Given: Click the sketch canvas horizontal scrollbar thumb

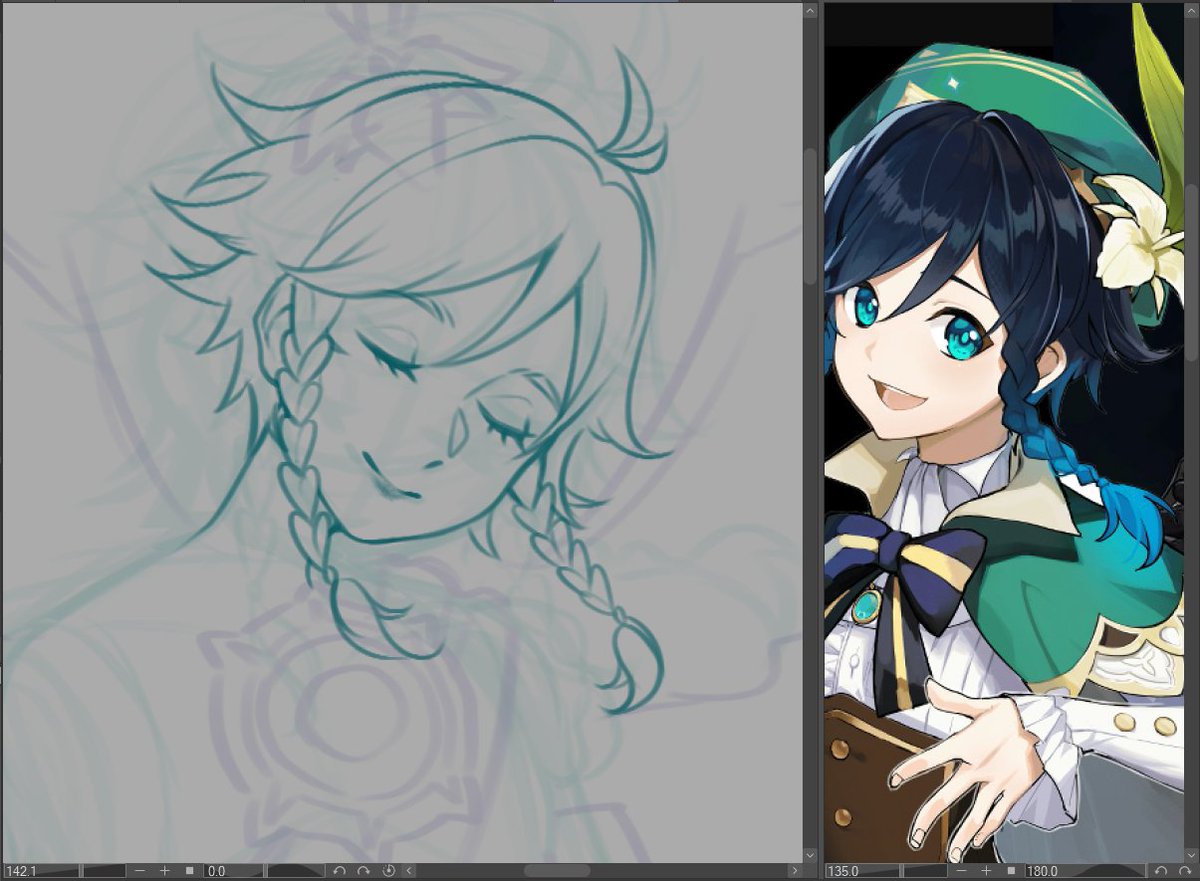Looking at the screenshot, I should point(557,871).
